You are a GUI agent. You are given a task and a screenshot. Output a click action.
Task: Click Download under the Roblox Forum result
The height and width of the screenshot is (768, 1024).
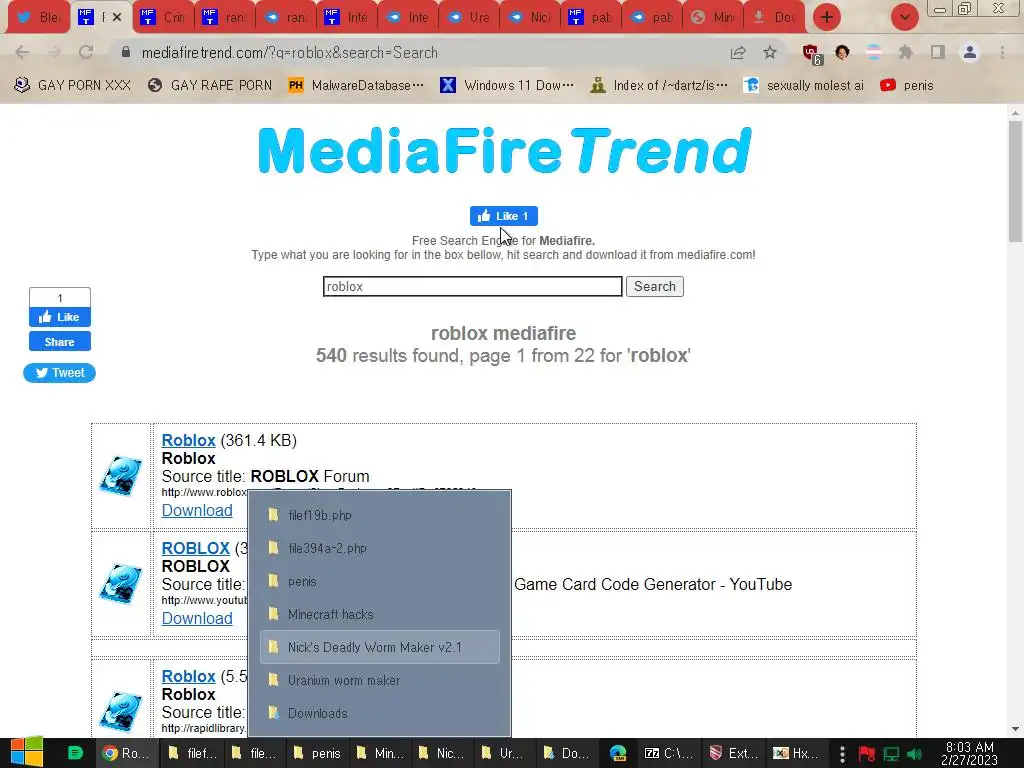point(197,510)
